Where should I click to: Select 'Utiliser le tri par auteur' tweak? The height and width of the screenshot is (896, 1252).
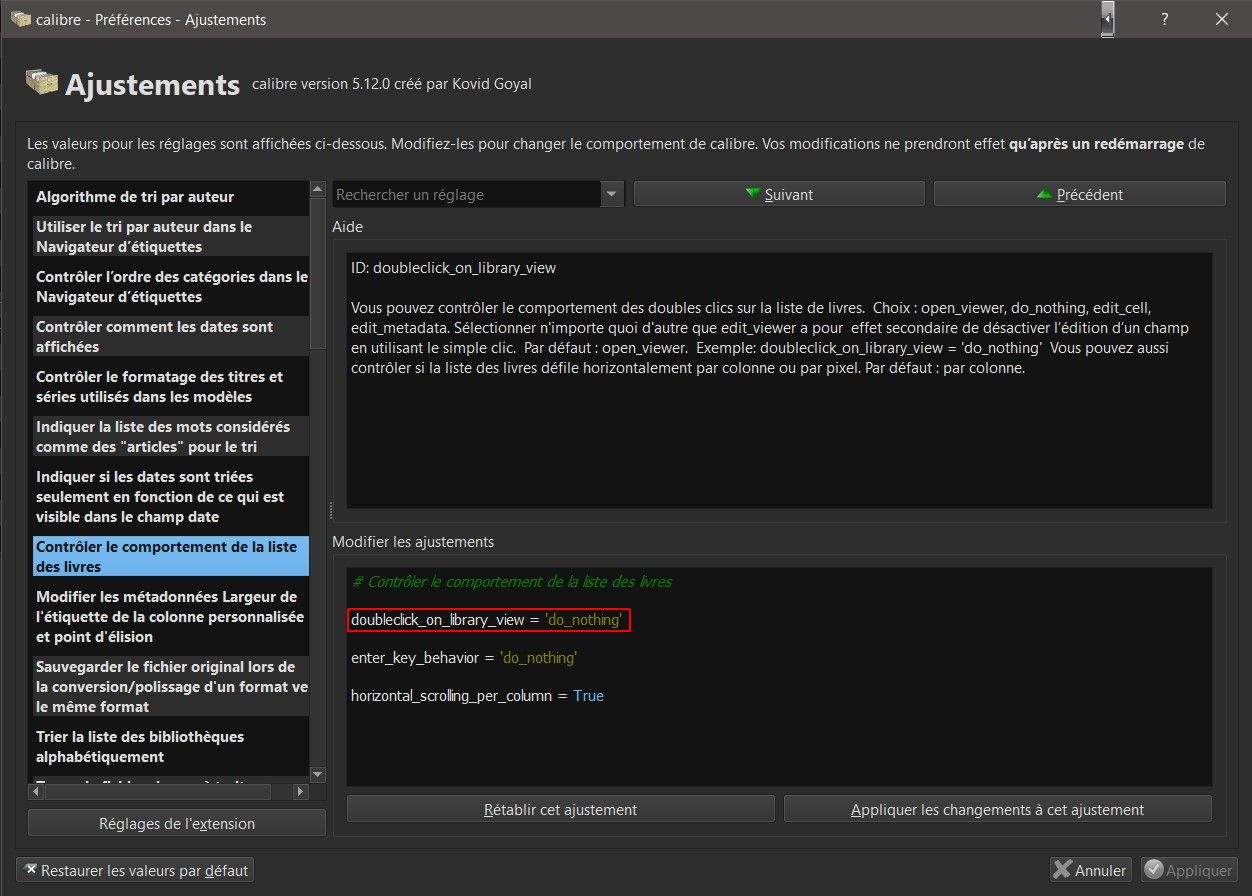click(170, 237)
